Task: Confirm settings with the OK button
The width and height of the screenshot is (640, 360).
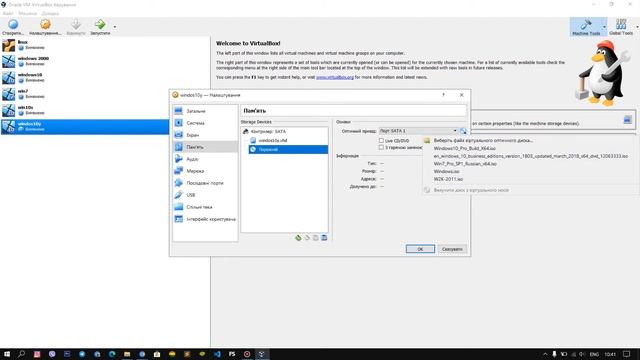Action: 420,249
